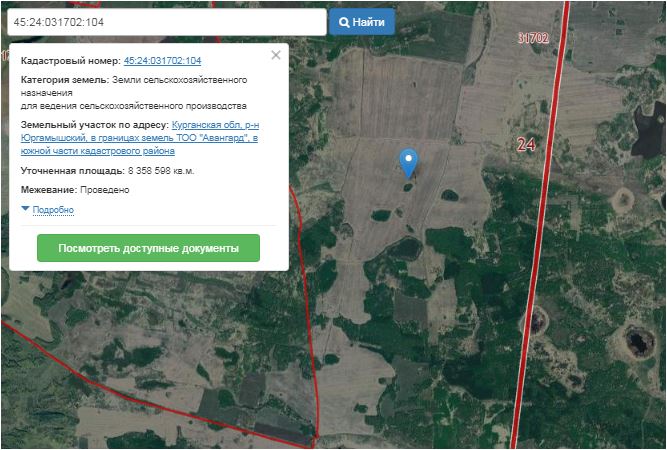Image resolution: width=667 pixels, height=450 pixels.
Task: Click the blue triangle next to Подробно
Action: (26, 209)
